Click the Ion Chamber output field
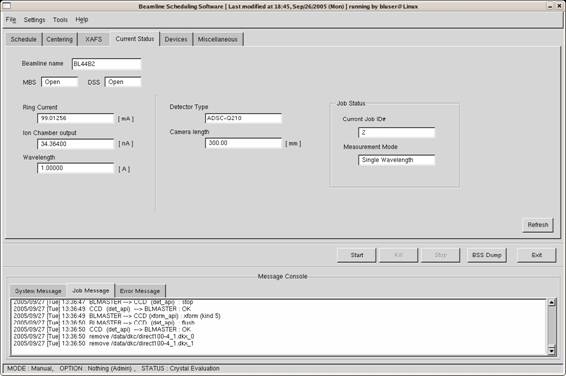Viewport: 566px width, 376px height. coord(75,144)
